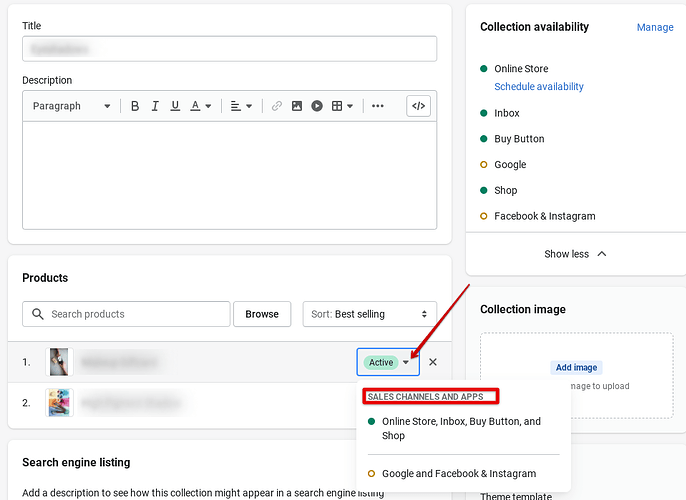Insert an image into the description
The height and width of the screenshot is (500, 686).
coord(297,106)
